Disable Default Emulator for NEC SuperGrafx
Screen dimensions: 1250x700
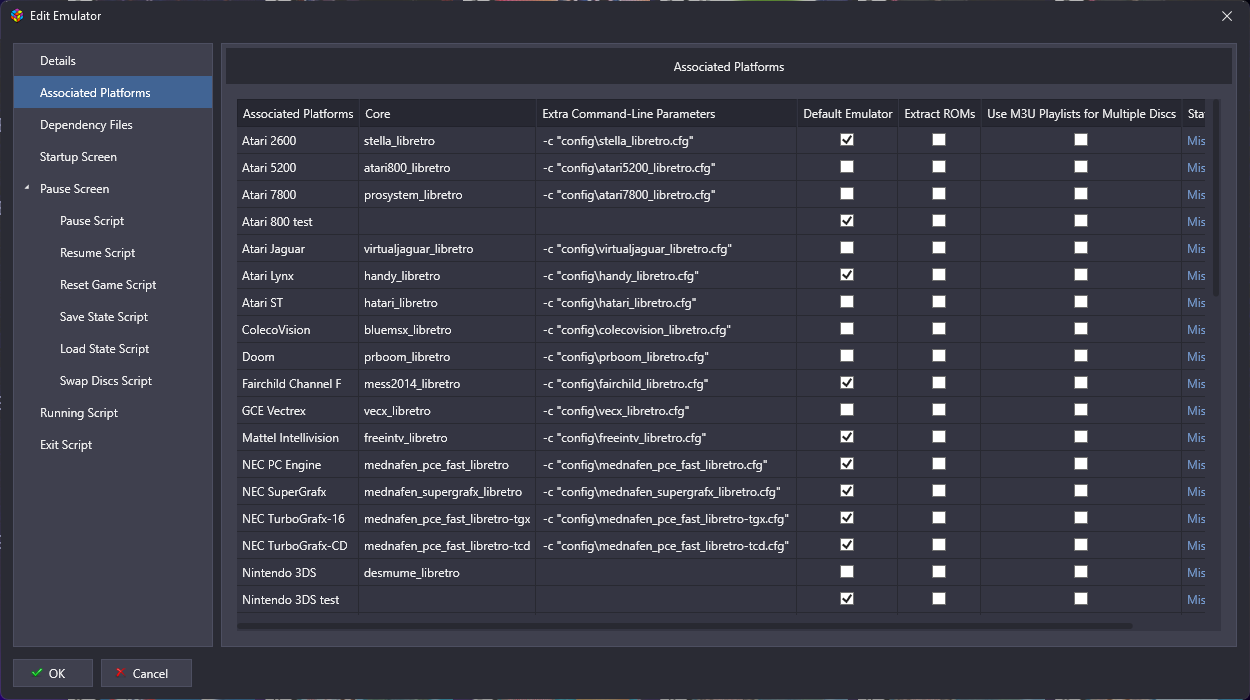[x=847, y=491]
